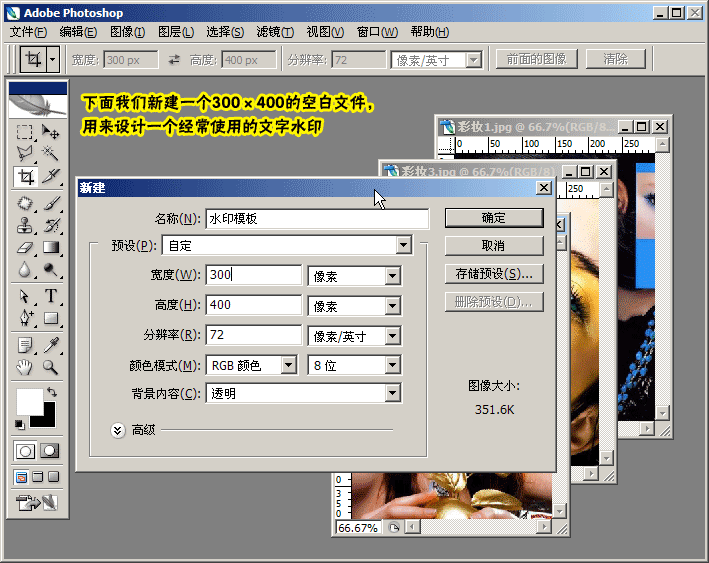This screenshot has height=563, width=709.
Task: Click the 宽度 field showing 300
Action: coord(253,275)
